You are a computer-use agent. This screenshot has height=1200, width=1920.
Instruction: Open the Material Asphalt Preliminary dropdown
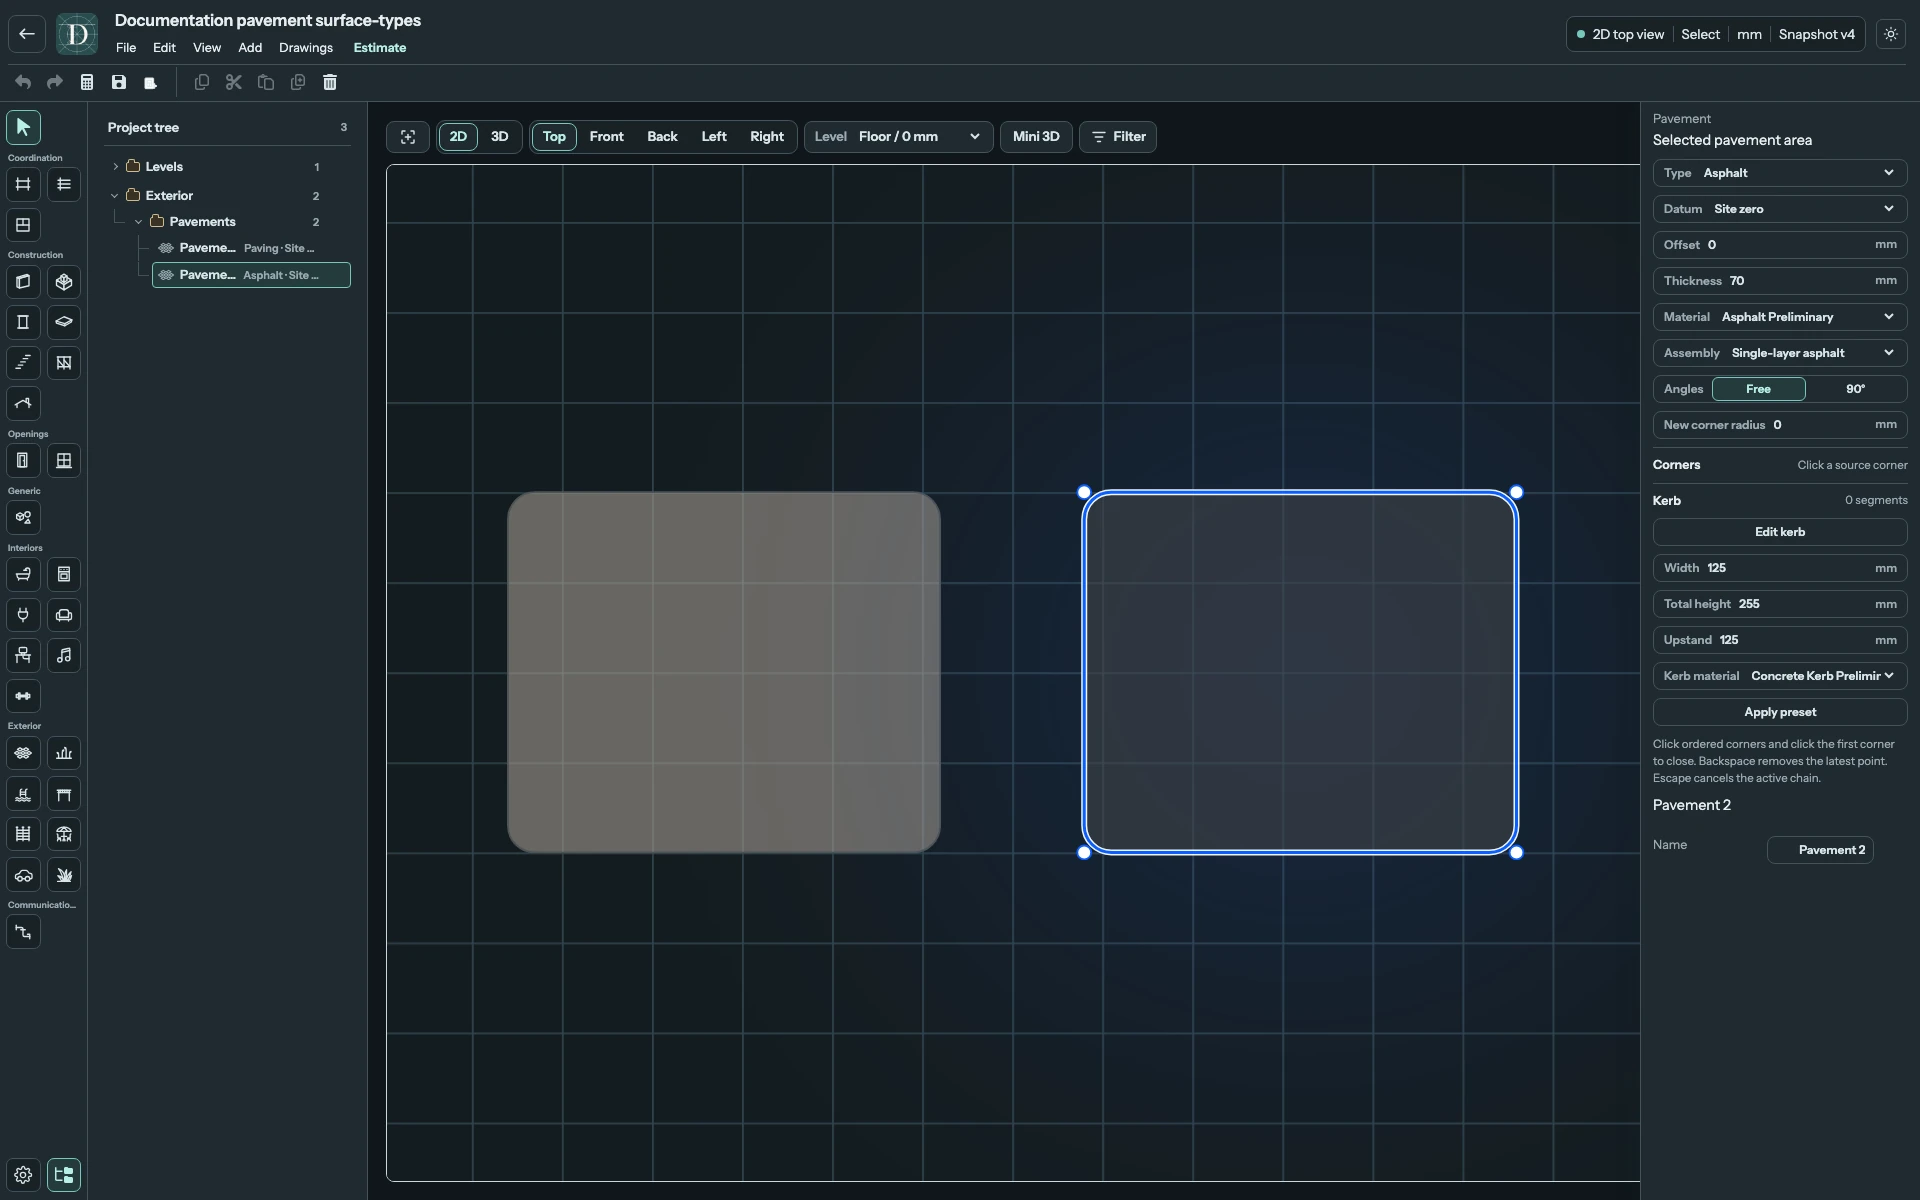coord(1780,317)
